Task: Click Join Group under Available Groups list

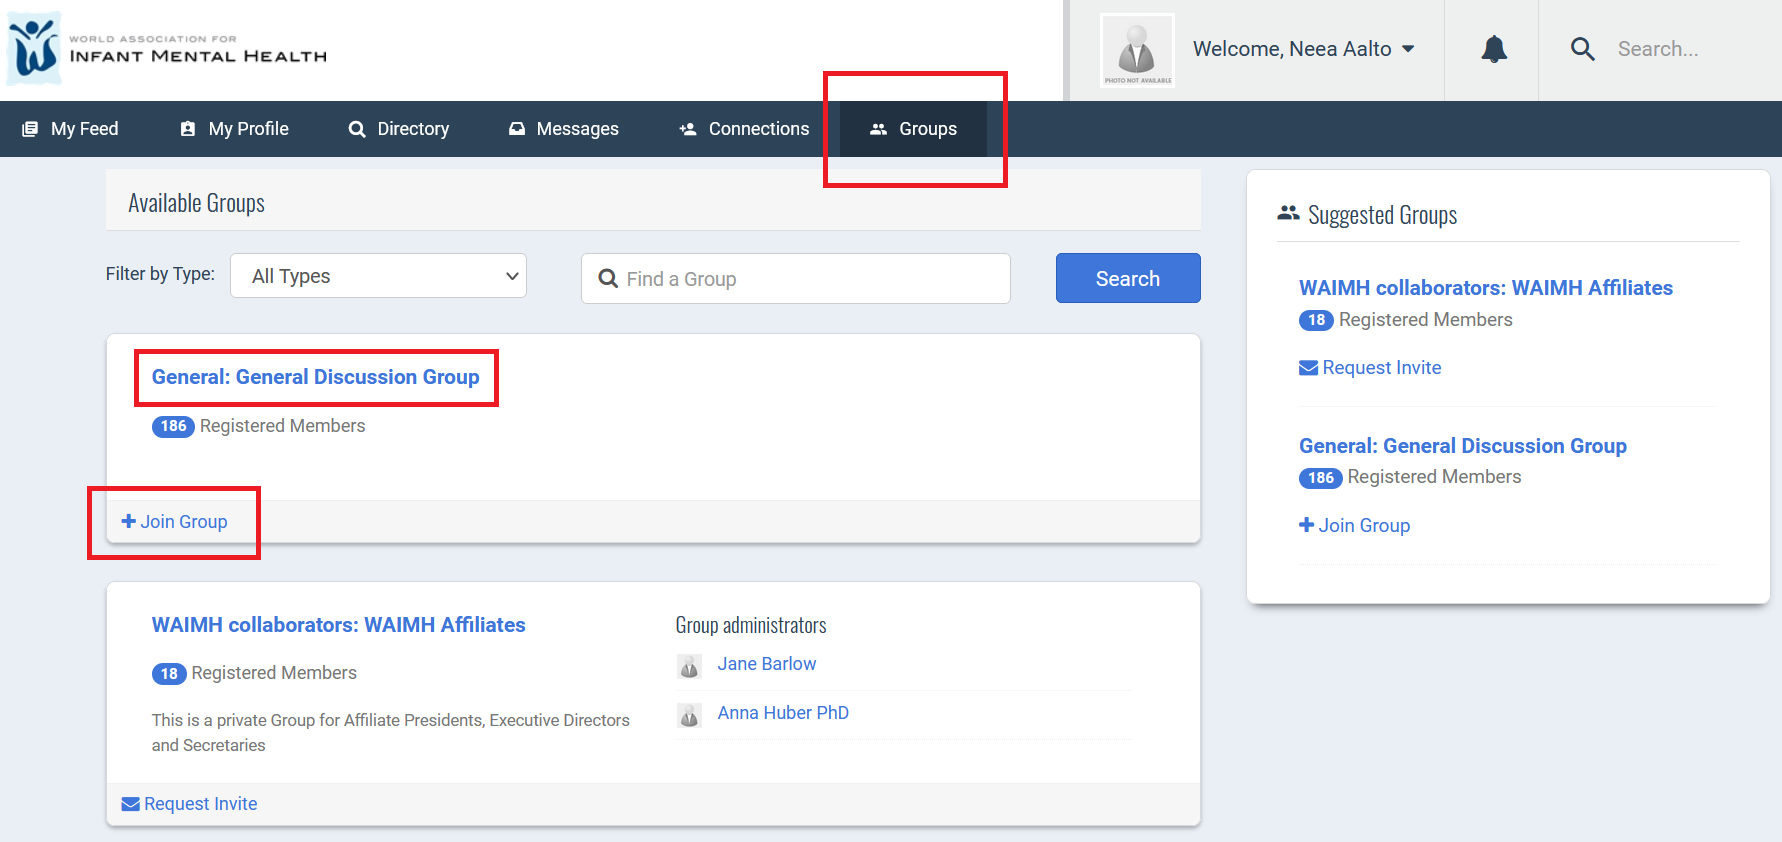Action: [174, 522]
